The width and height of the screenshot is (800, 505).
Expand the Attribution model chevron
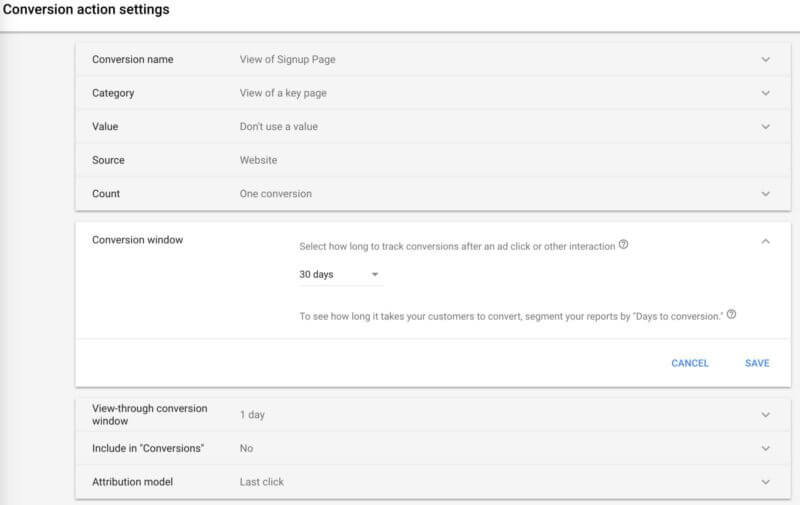(766, 482)
